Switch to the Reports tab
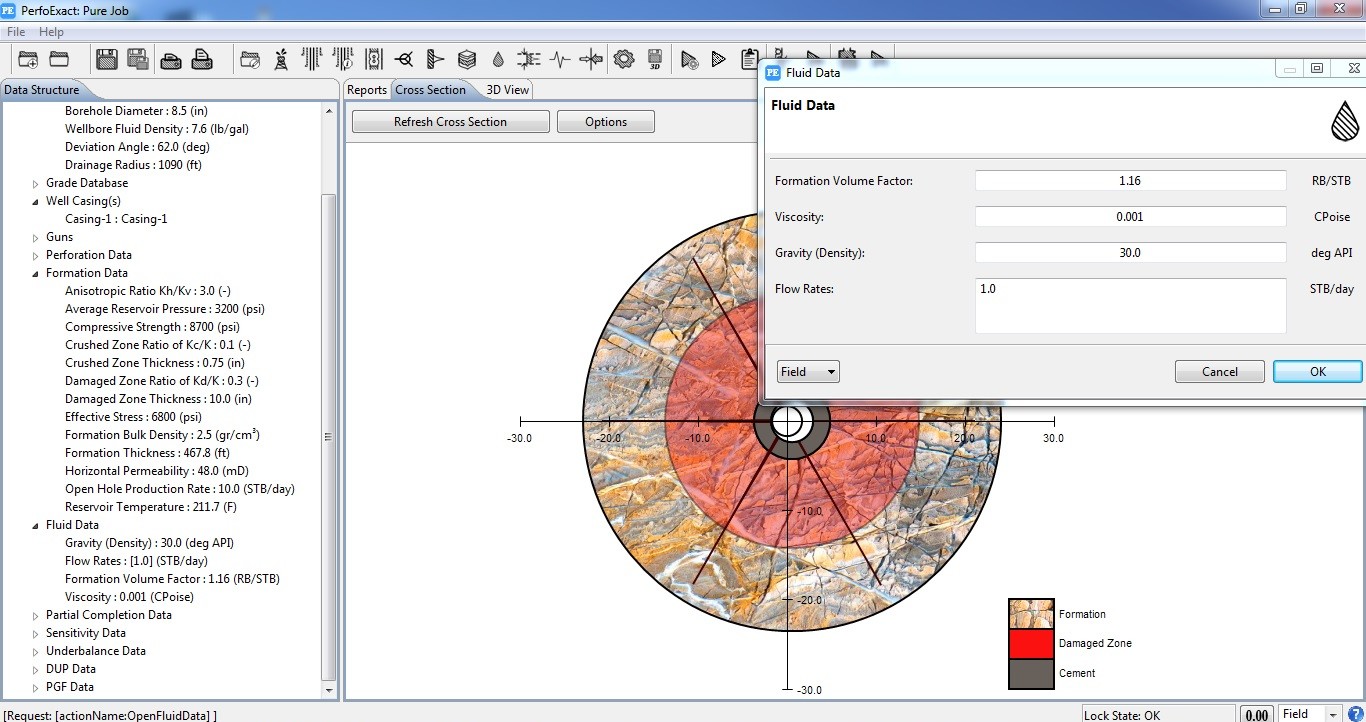This screenshot has height=722, width=1366. click(x=366, y=90)
